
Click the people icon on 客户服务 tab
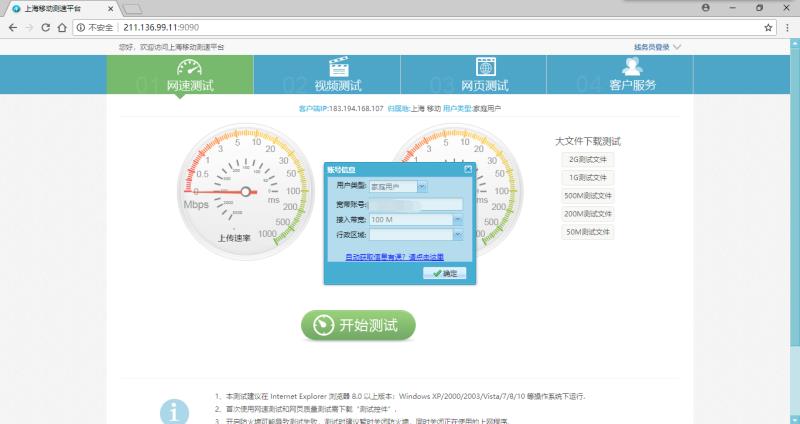632,66
